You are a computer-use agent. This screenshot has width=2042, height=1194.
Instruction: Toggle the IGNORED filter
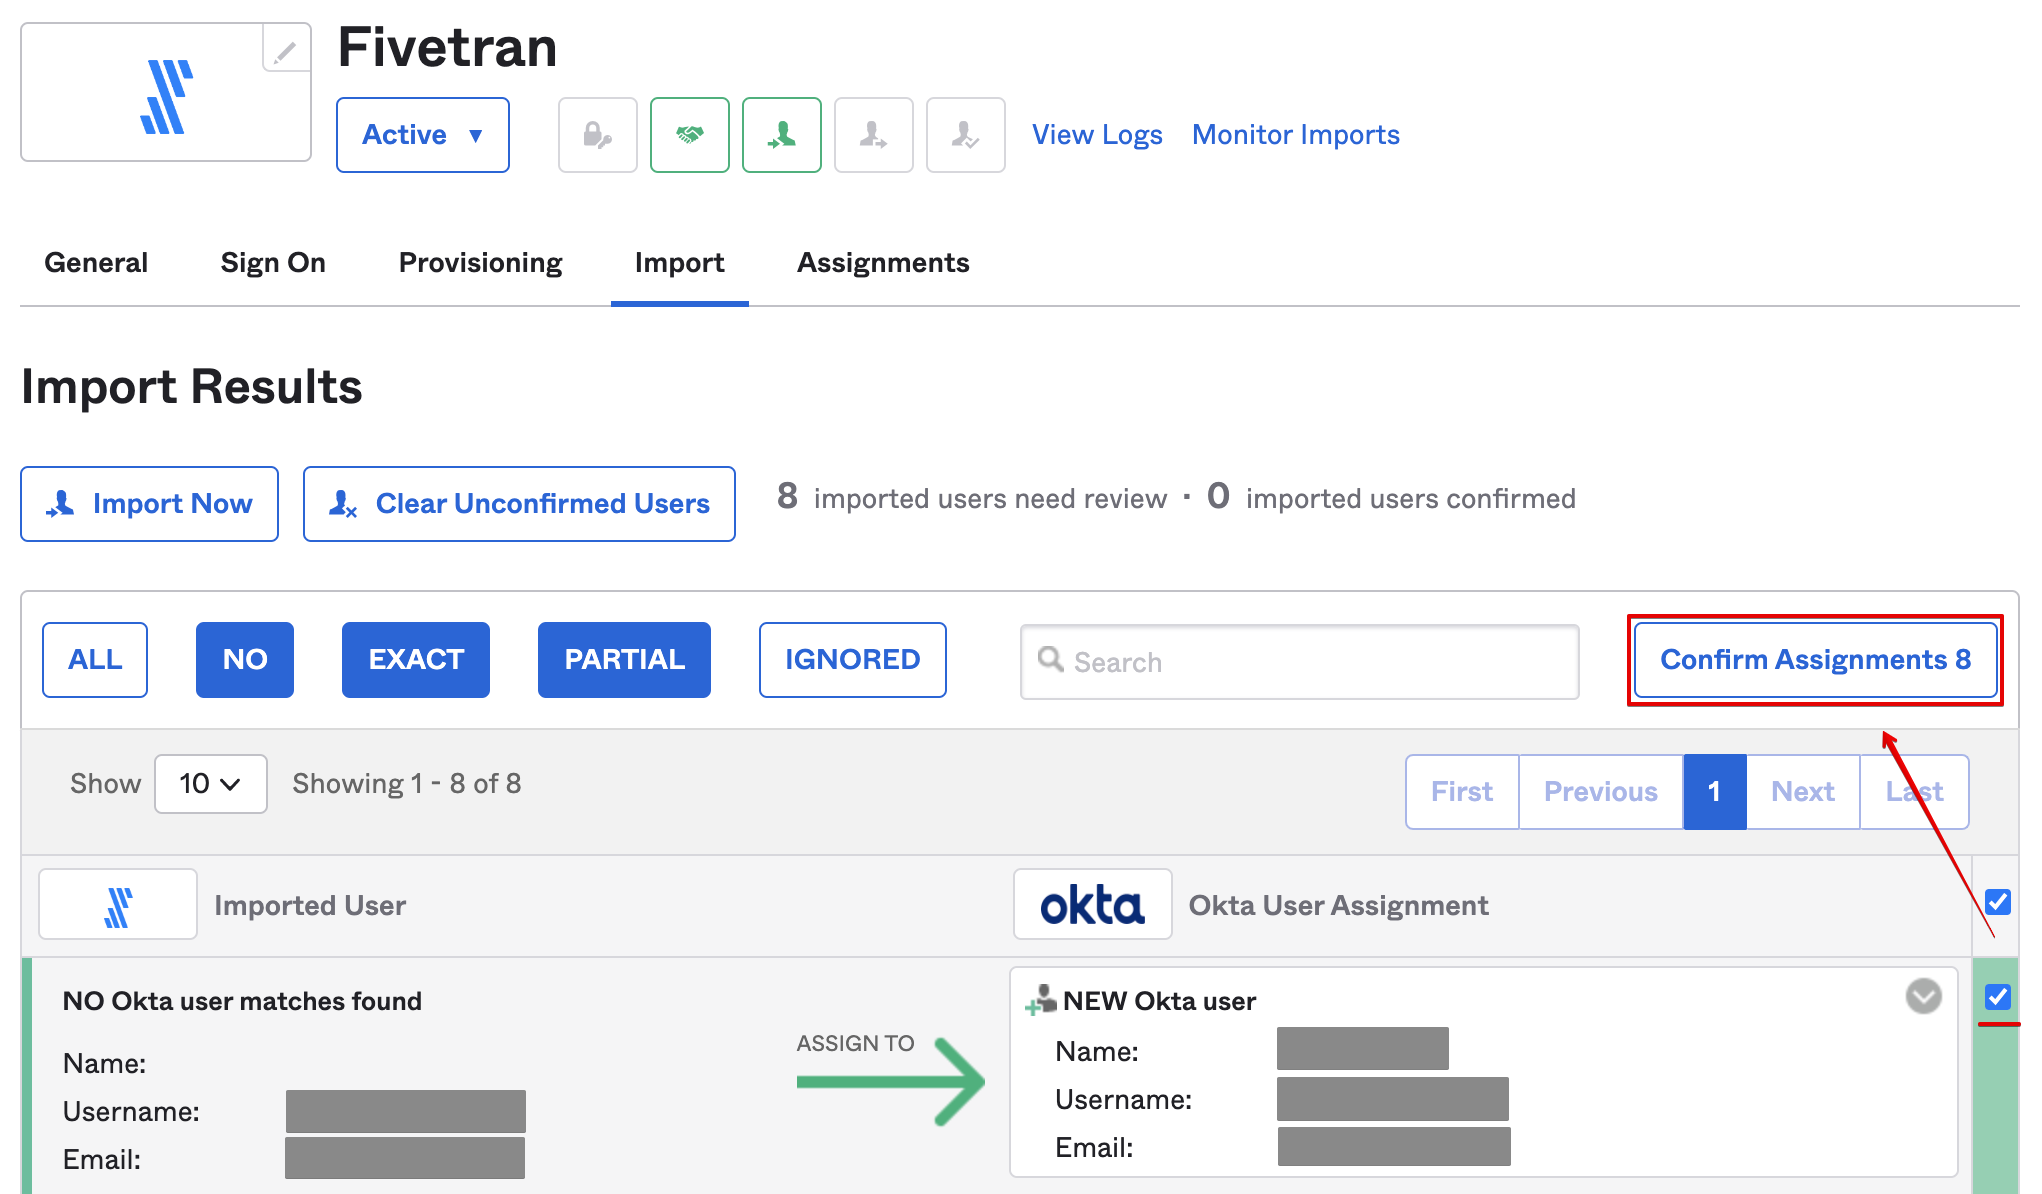[x=853, y=660]
